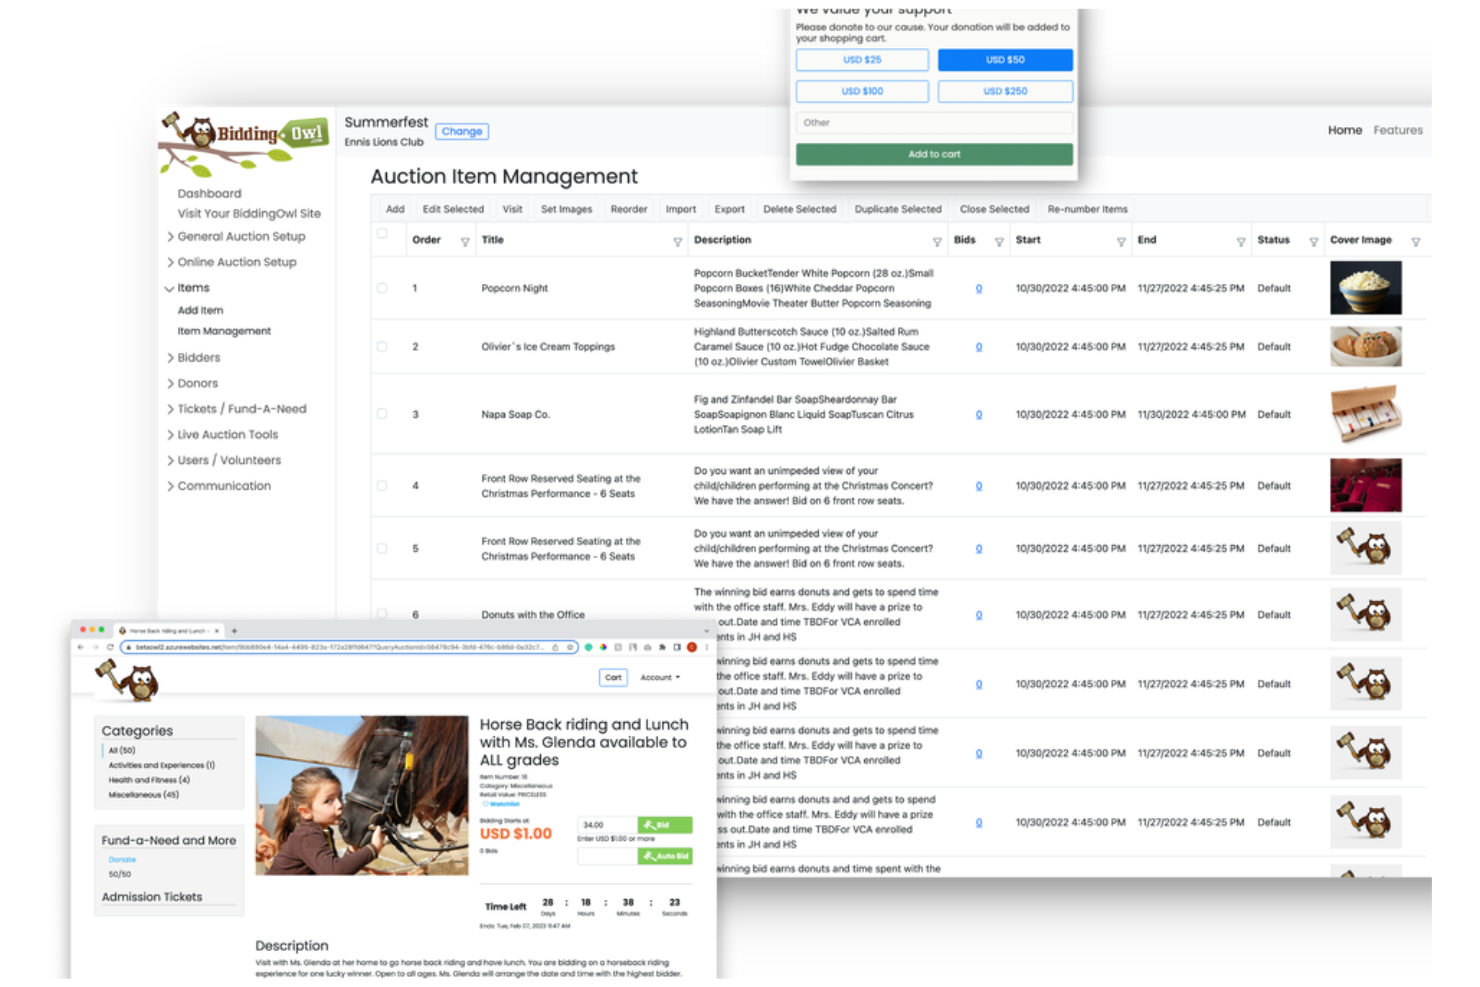Select Re-number Items in the toolbar
1480x987 pixels.
(x=1087, y=209)
